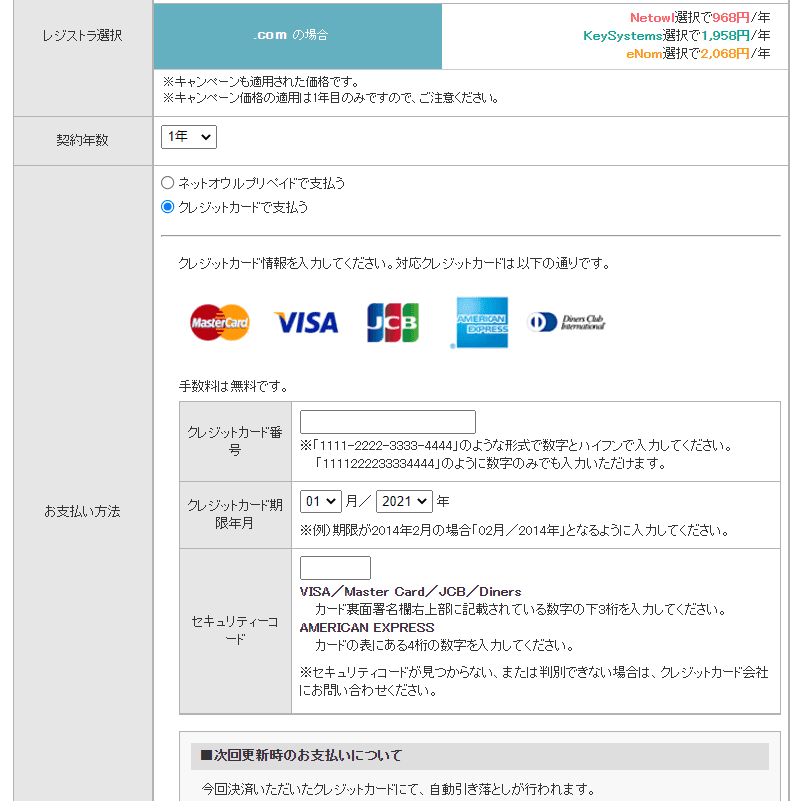Click the VISA／Master Card／JCB／Diners heading
This screenshot has height=801, width=811.
coord(411,592)
